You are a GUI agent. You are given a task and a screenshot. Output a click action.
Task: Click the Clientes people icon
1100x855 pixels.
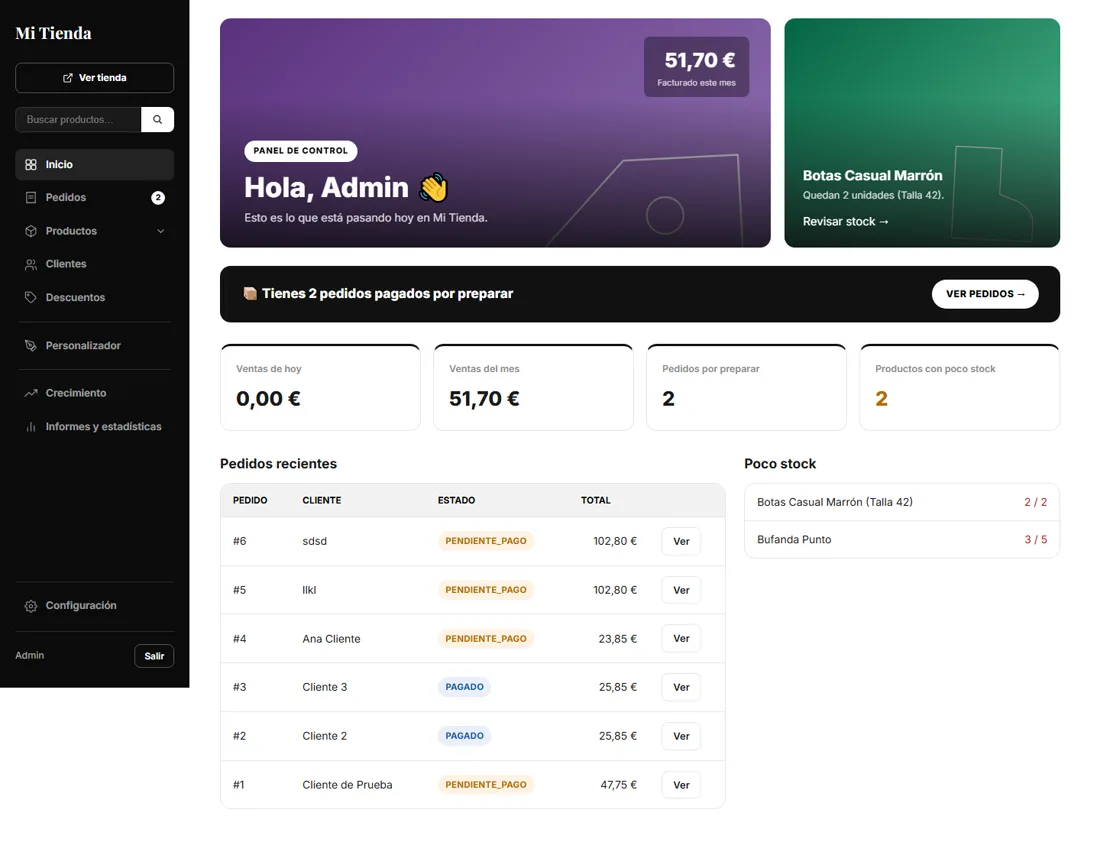coord(31,264)
